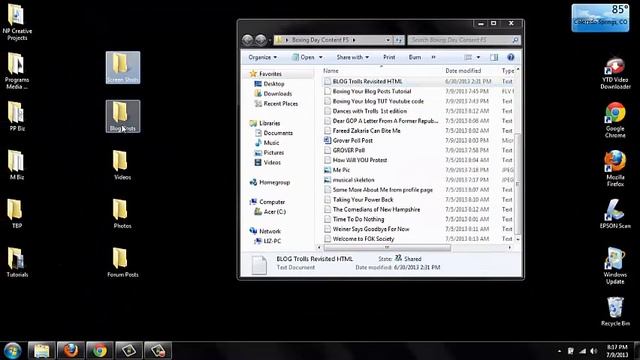640x360 pixels.
Task: Select the Blog Posts desktop folder
Action: 123,116
